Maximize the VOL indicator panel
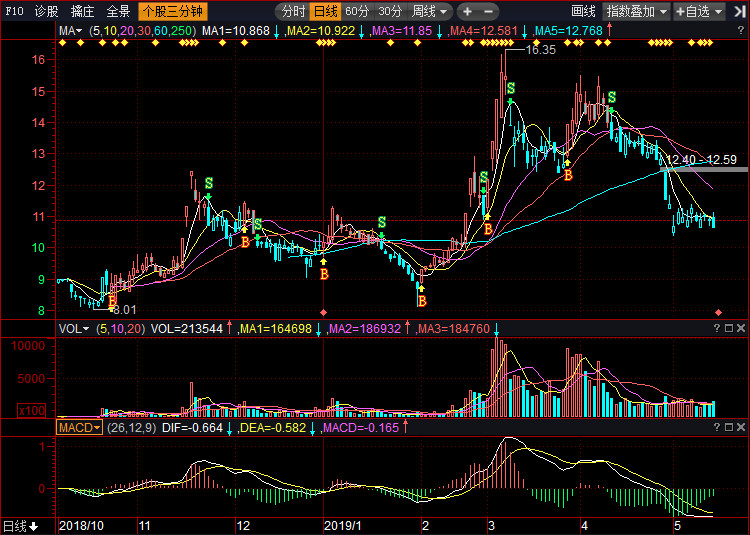Viewport: 750px width, 535px height. pos(728,328)
